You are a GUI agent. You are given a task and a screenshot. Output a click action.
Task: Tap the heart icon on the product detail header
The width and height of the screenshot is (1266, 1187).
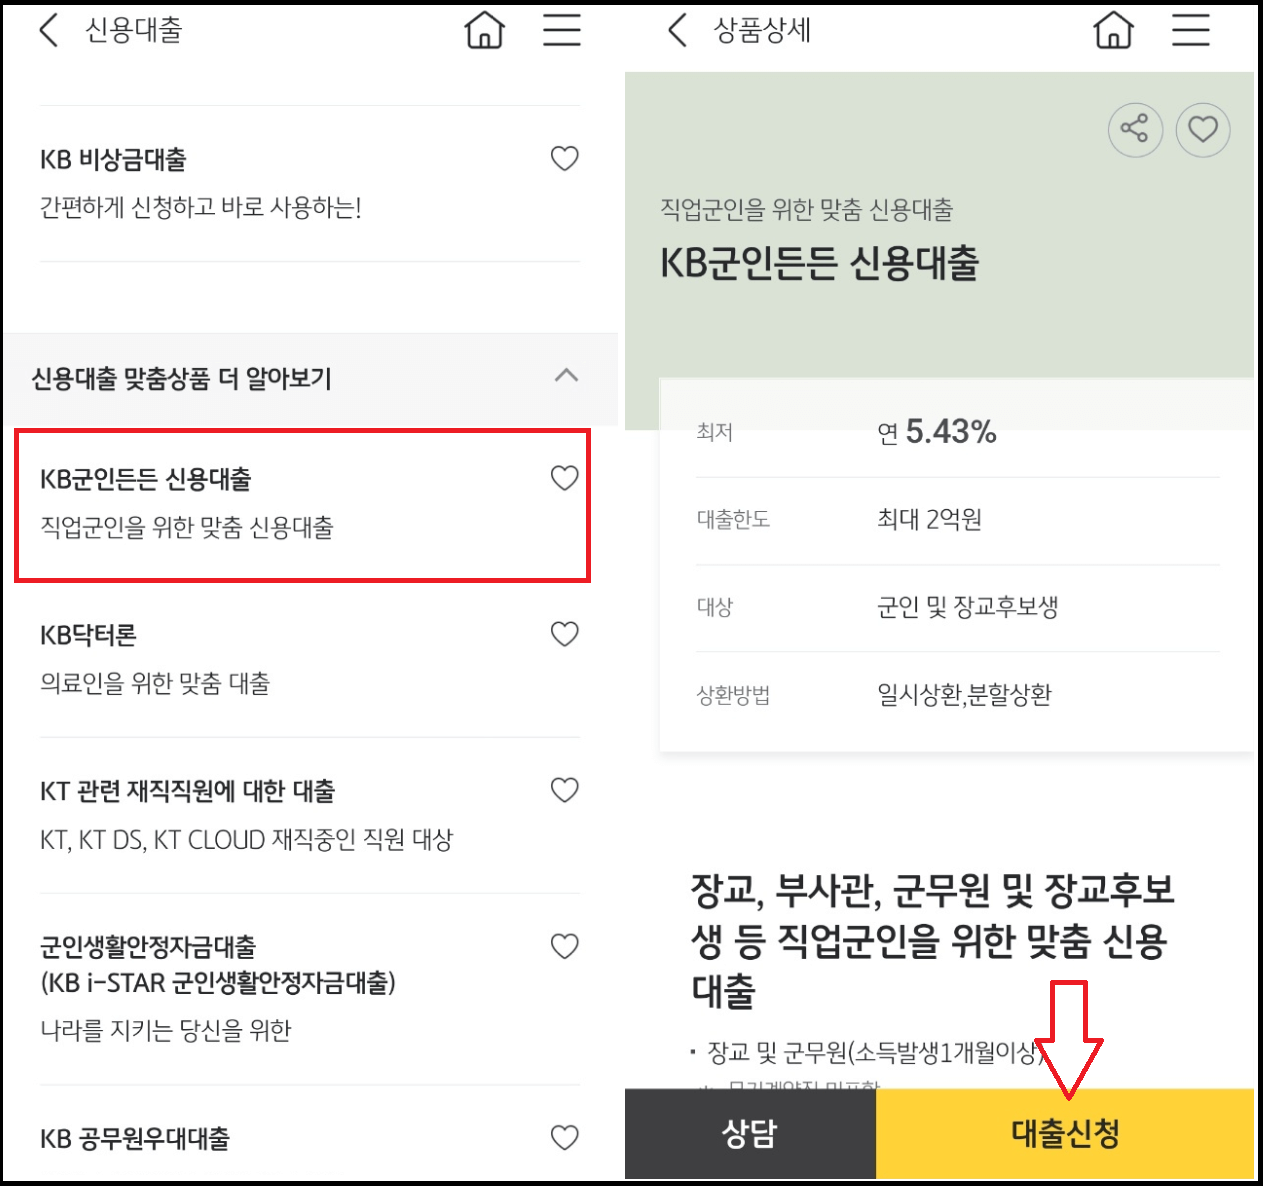click(1203, 129)
